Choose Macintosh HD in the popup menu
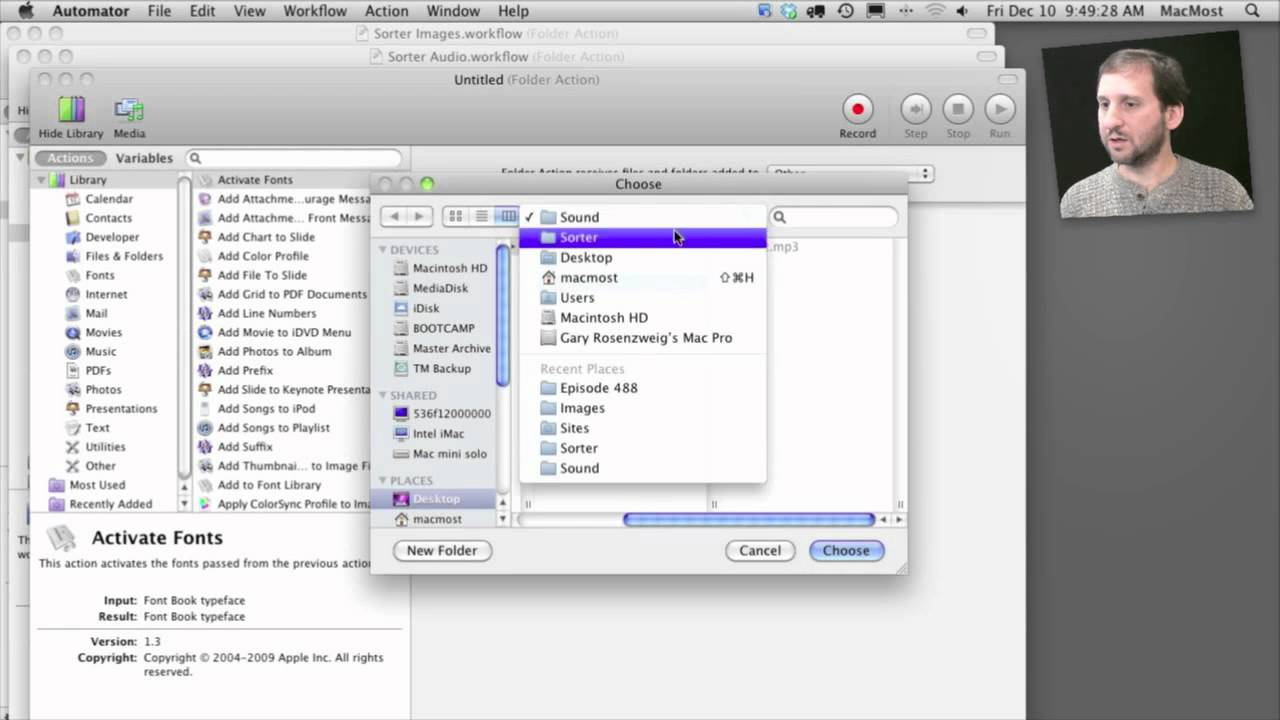Image resolution: width=1280 pixels, height=720 pixels. [x=642, y=317]
